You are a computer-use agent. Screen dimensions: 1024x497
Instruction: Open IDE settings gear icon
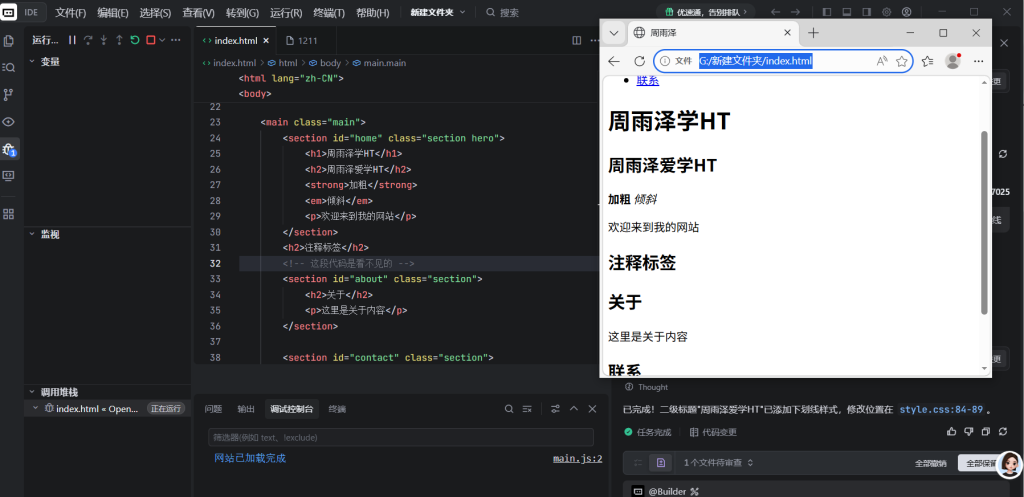click(x=887, y=12)
